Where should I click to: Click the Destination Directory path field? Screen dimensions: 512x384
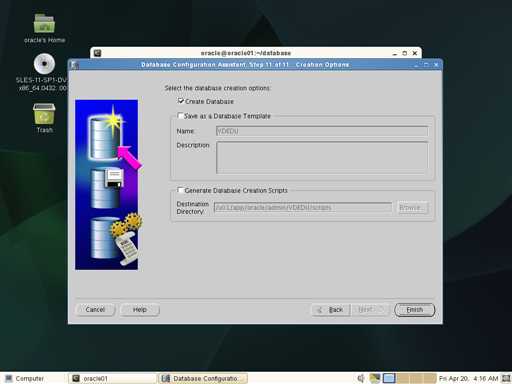click(x=303, y=207)
